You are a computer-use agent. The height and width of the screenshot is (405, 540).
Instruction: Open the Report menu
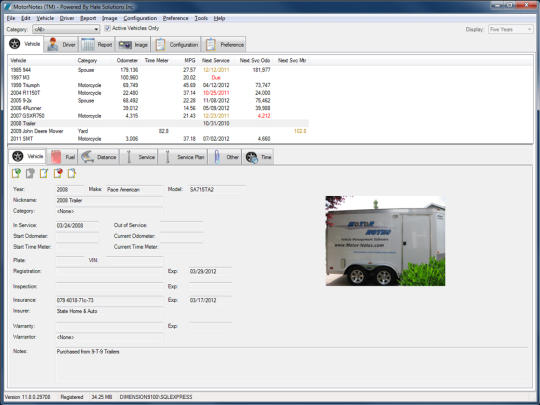tap(88, 18)
